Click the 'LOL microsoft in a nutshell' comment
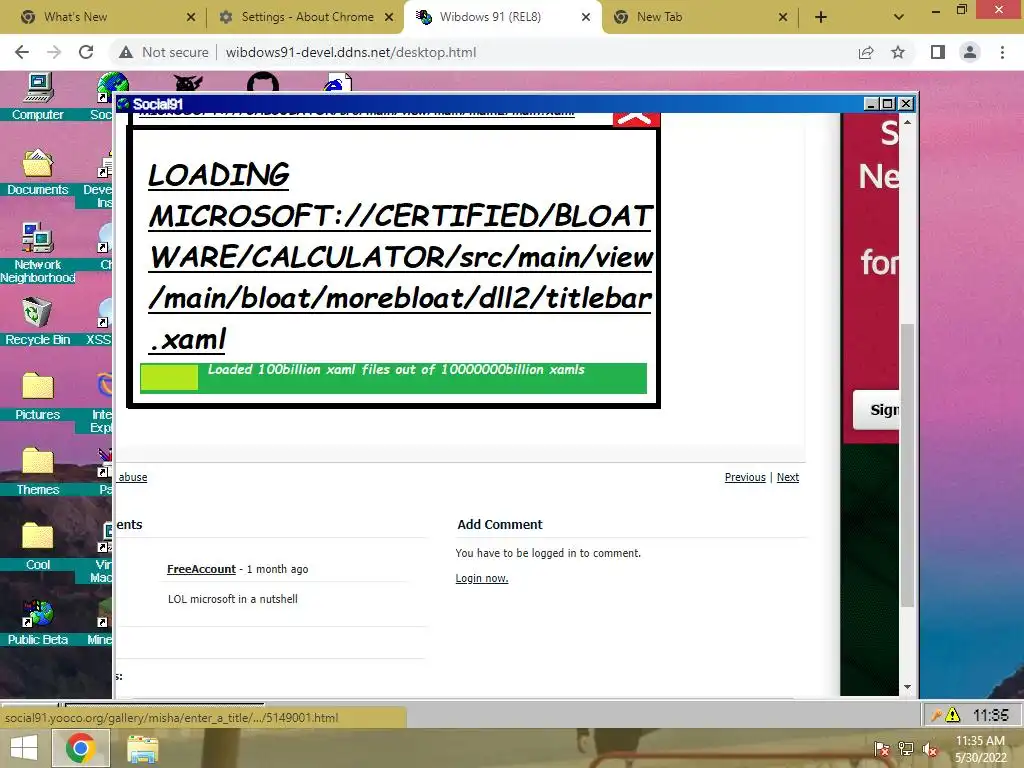Image resolution: width=1024 pixels, height=768 pixels. click(x=232, y=599)
